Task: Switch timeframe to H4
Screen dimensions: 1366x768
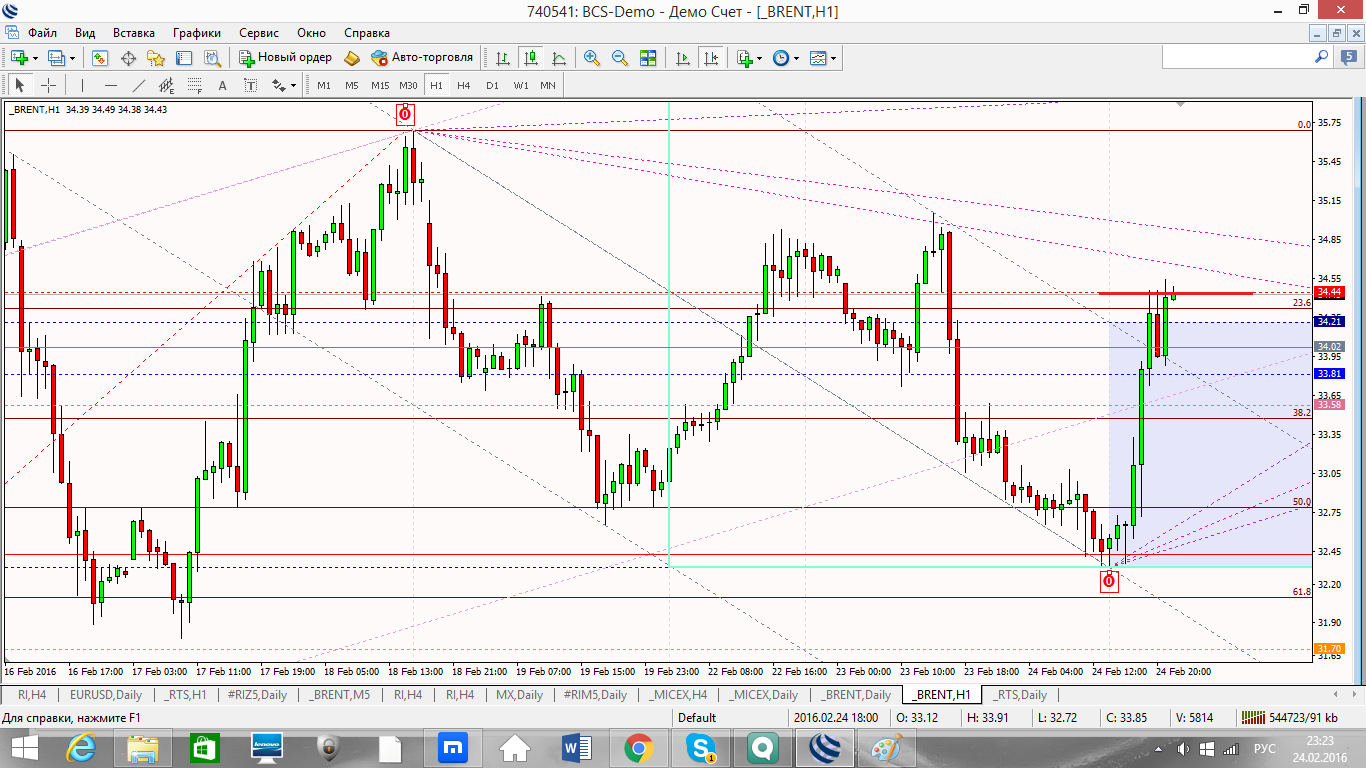Action: [464, 85]
